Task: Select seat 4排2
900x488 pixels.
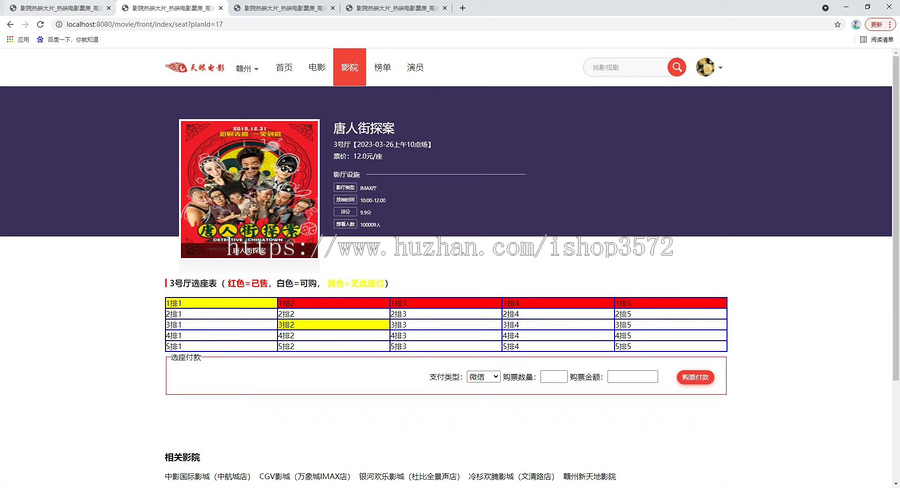Action: tap(333, 336)
